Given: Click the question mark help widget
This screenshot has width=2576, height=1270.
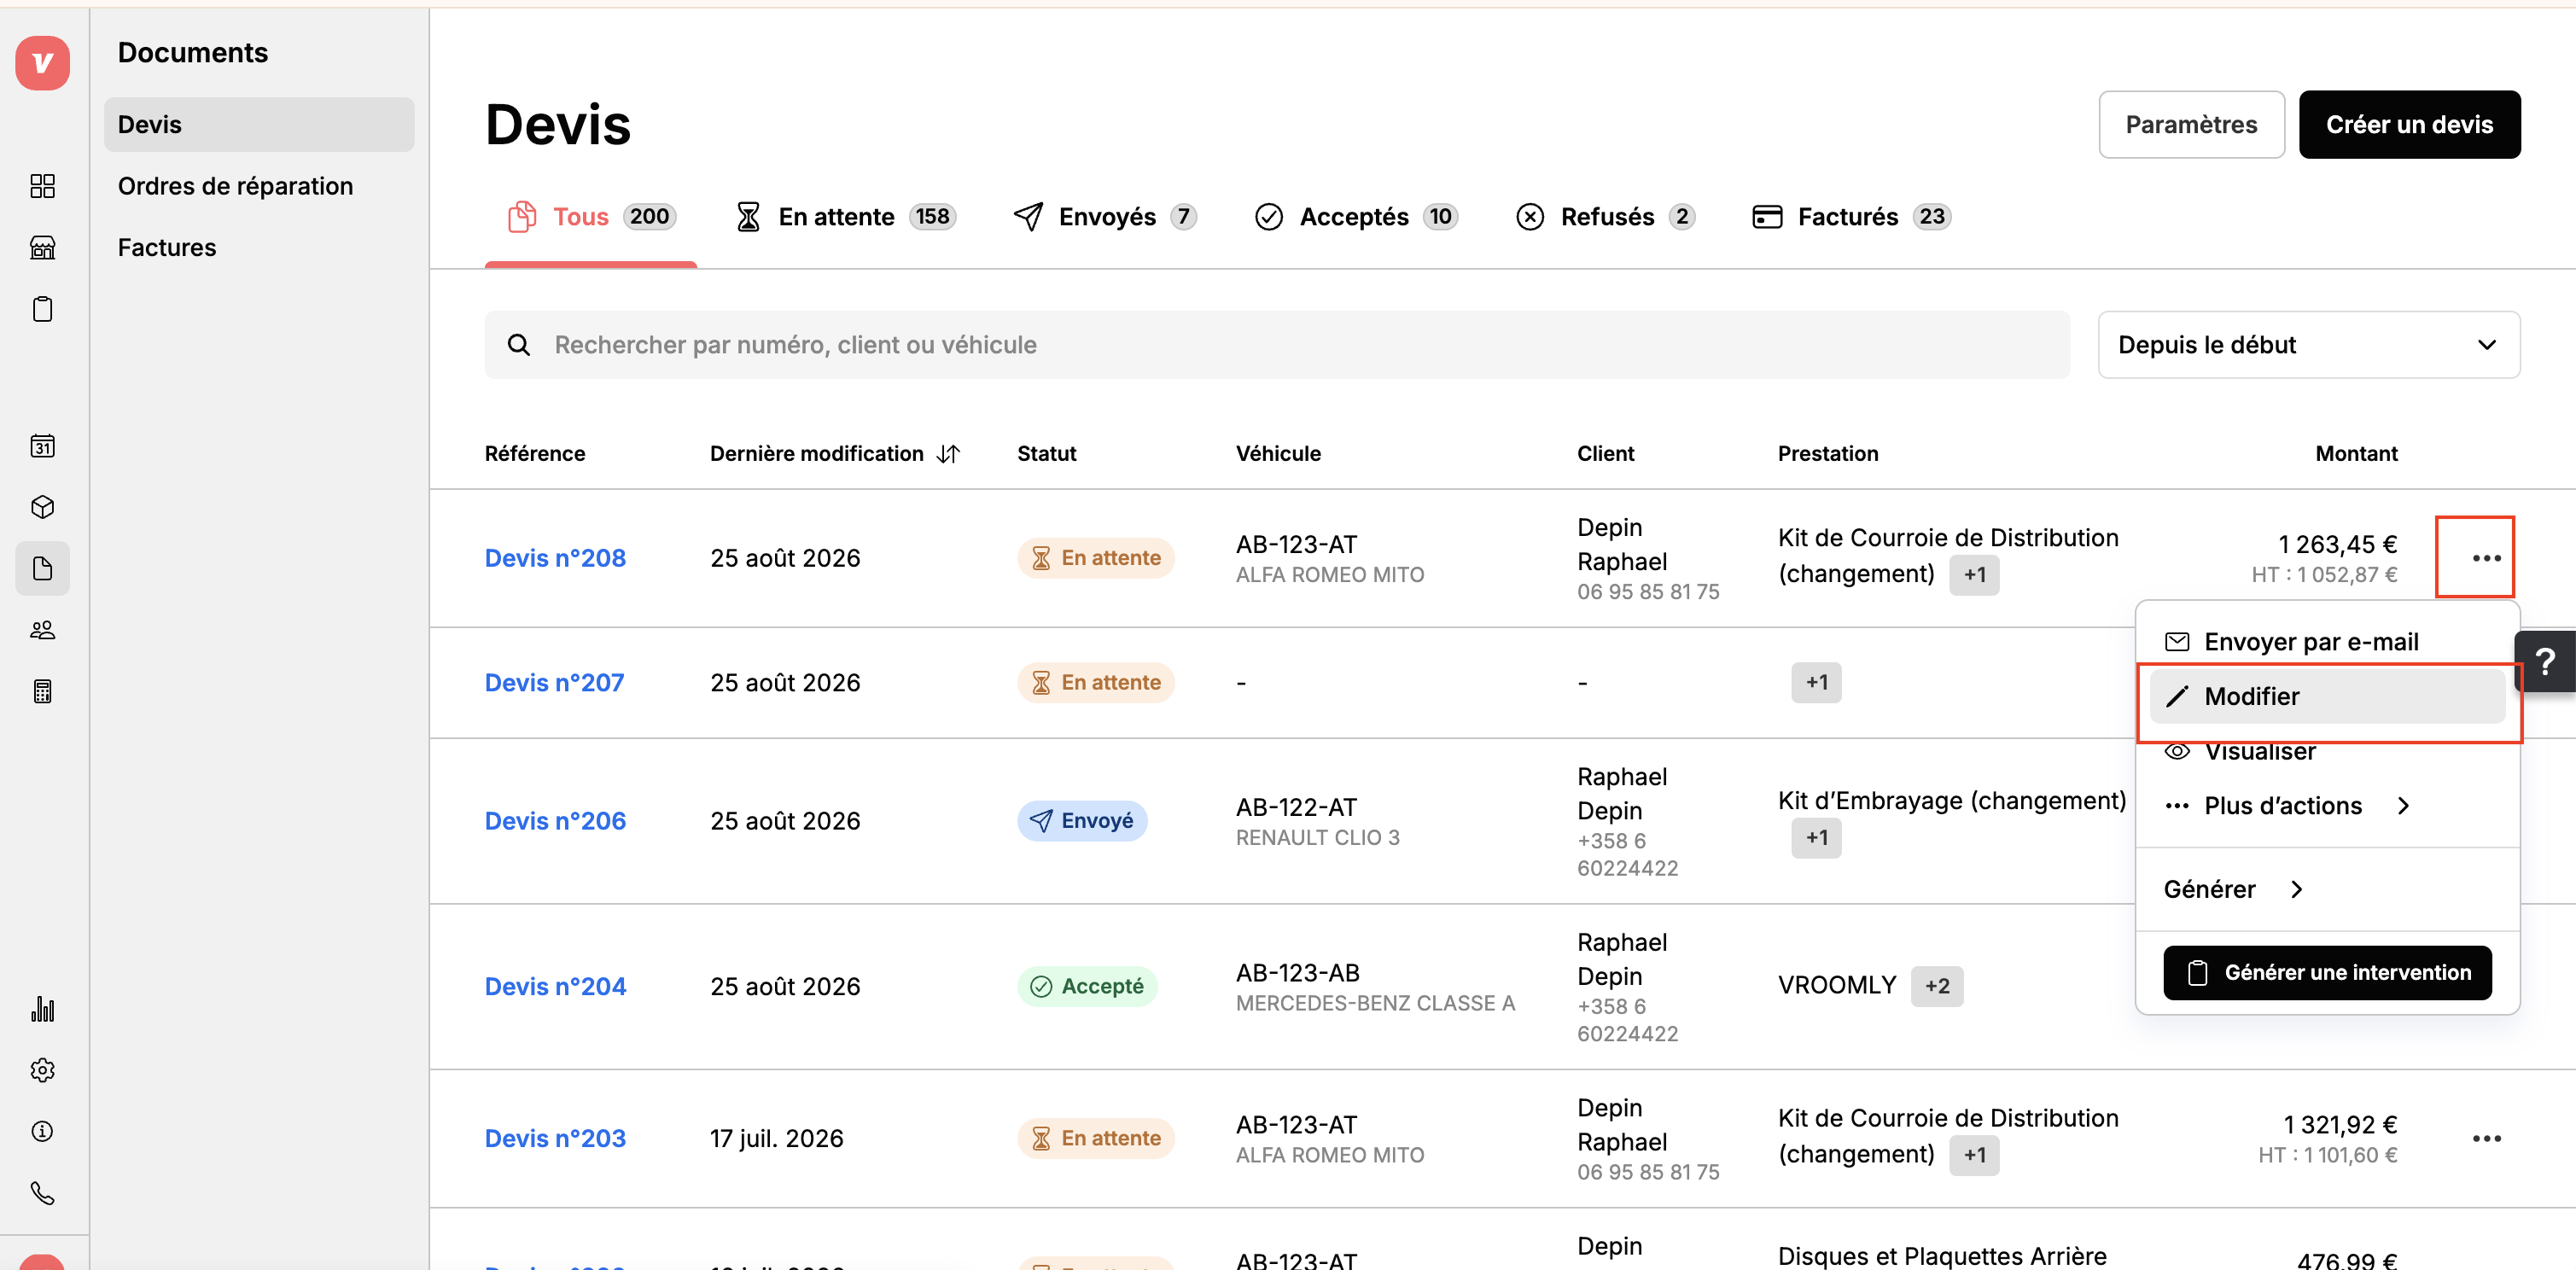Looking at the screenshot, I should click(2545, 662).
